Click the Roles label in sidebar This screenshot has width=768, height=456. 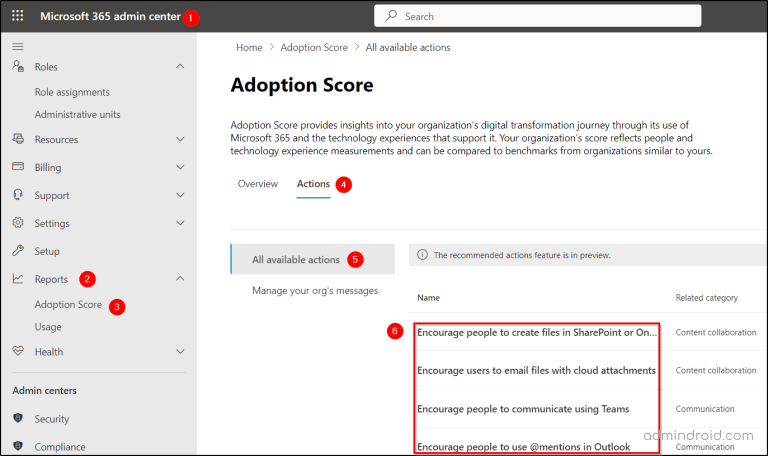point(46,67)
